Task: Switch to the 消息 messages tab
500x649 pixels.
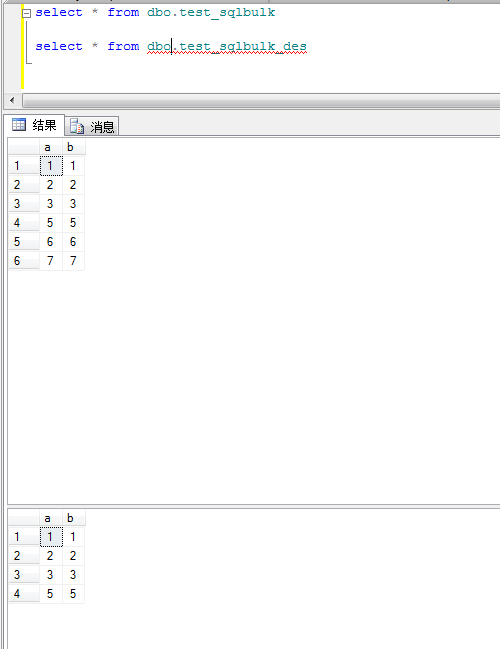Action: tap(92, 126)
